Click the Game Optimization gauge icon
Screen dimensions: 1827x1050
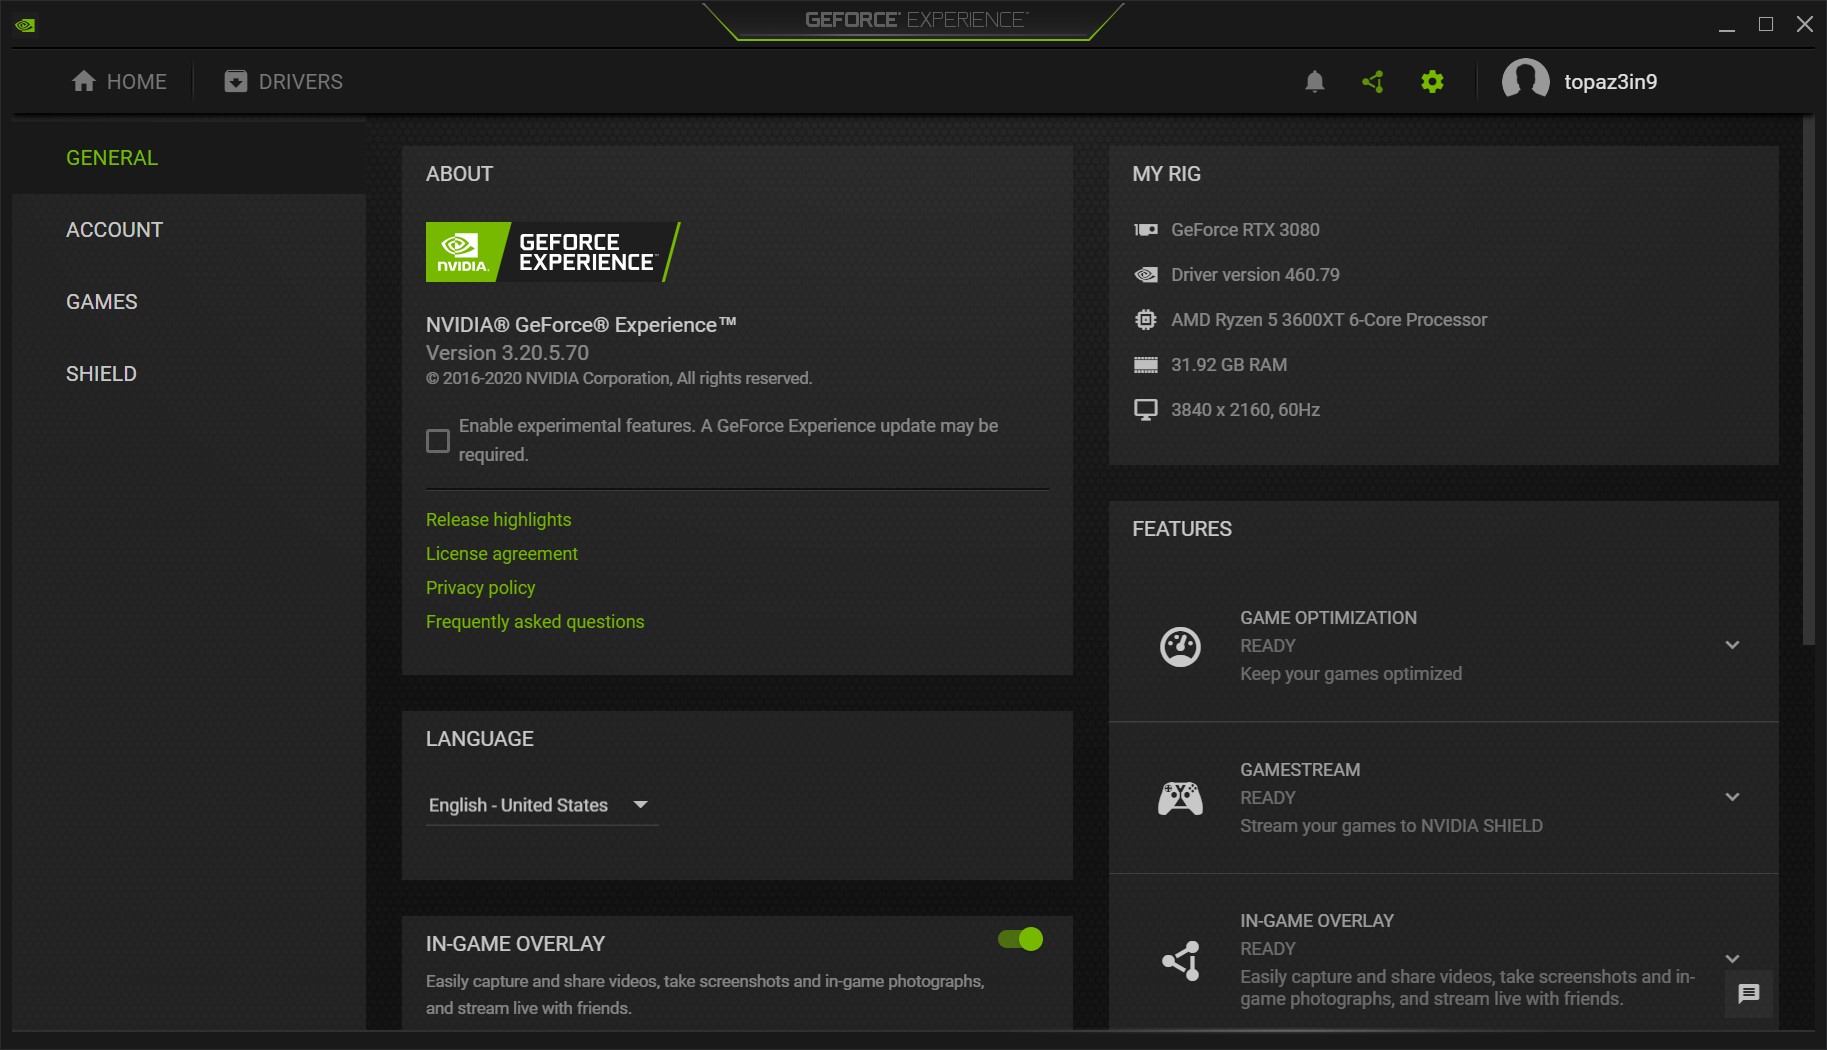point(1180,646)
